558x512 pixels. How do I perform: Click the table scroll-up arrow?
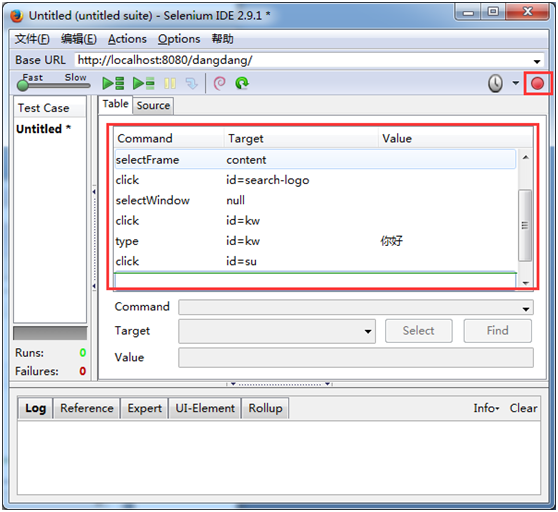525,157
